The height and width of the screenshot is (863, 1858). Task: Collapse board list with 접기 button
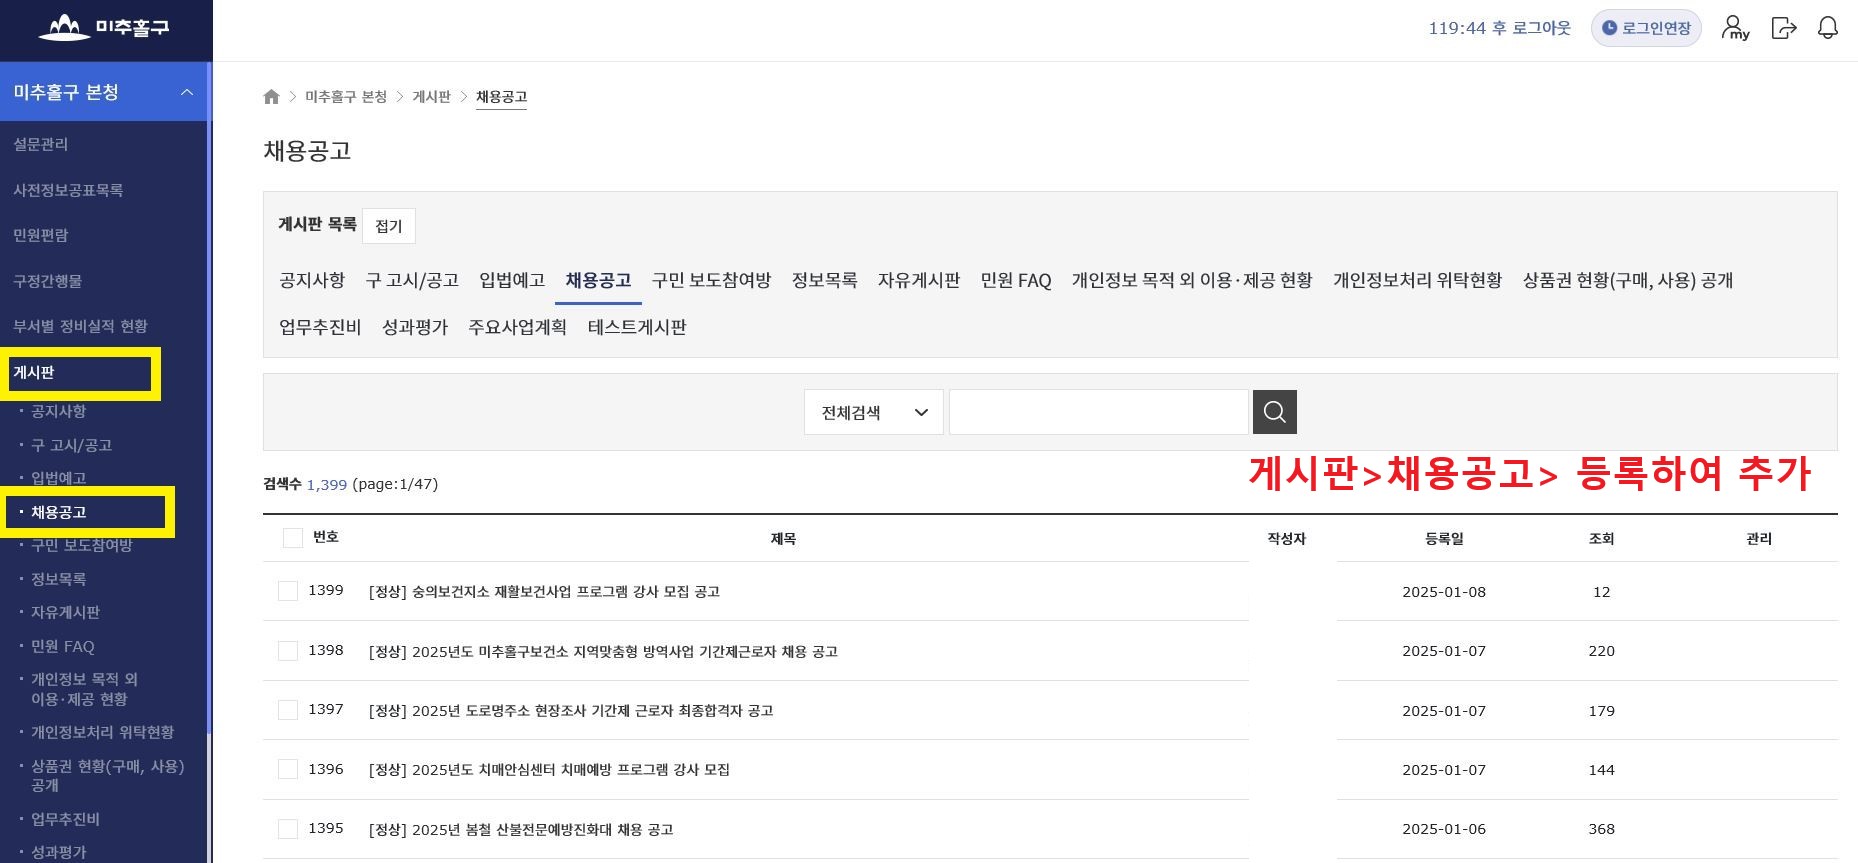tap(388, 226)
